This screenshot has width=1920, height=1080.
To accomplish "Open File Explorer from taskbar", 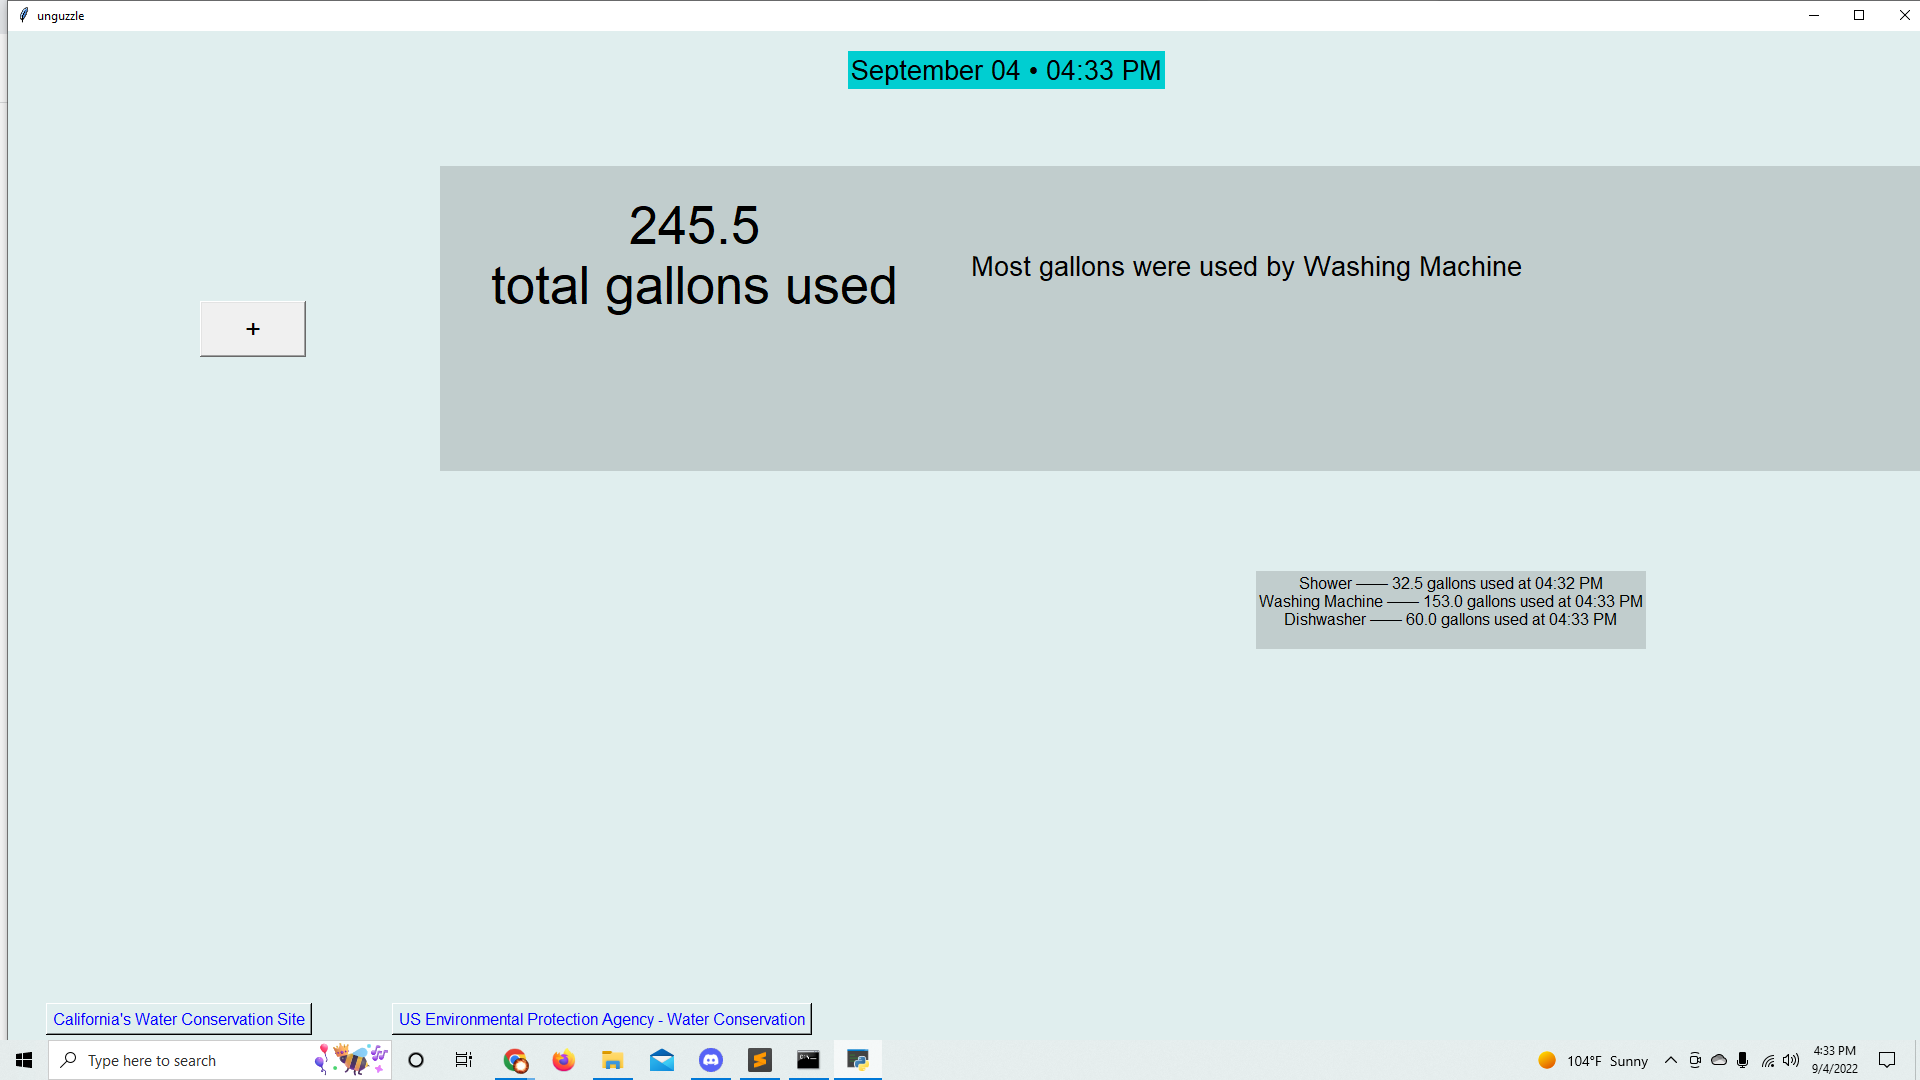I will click(612, 1060).
